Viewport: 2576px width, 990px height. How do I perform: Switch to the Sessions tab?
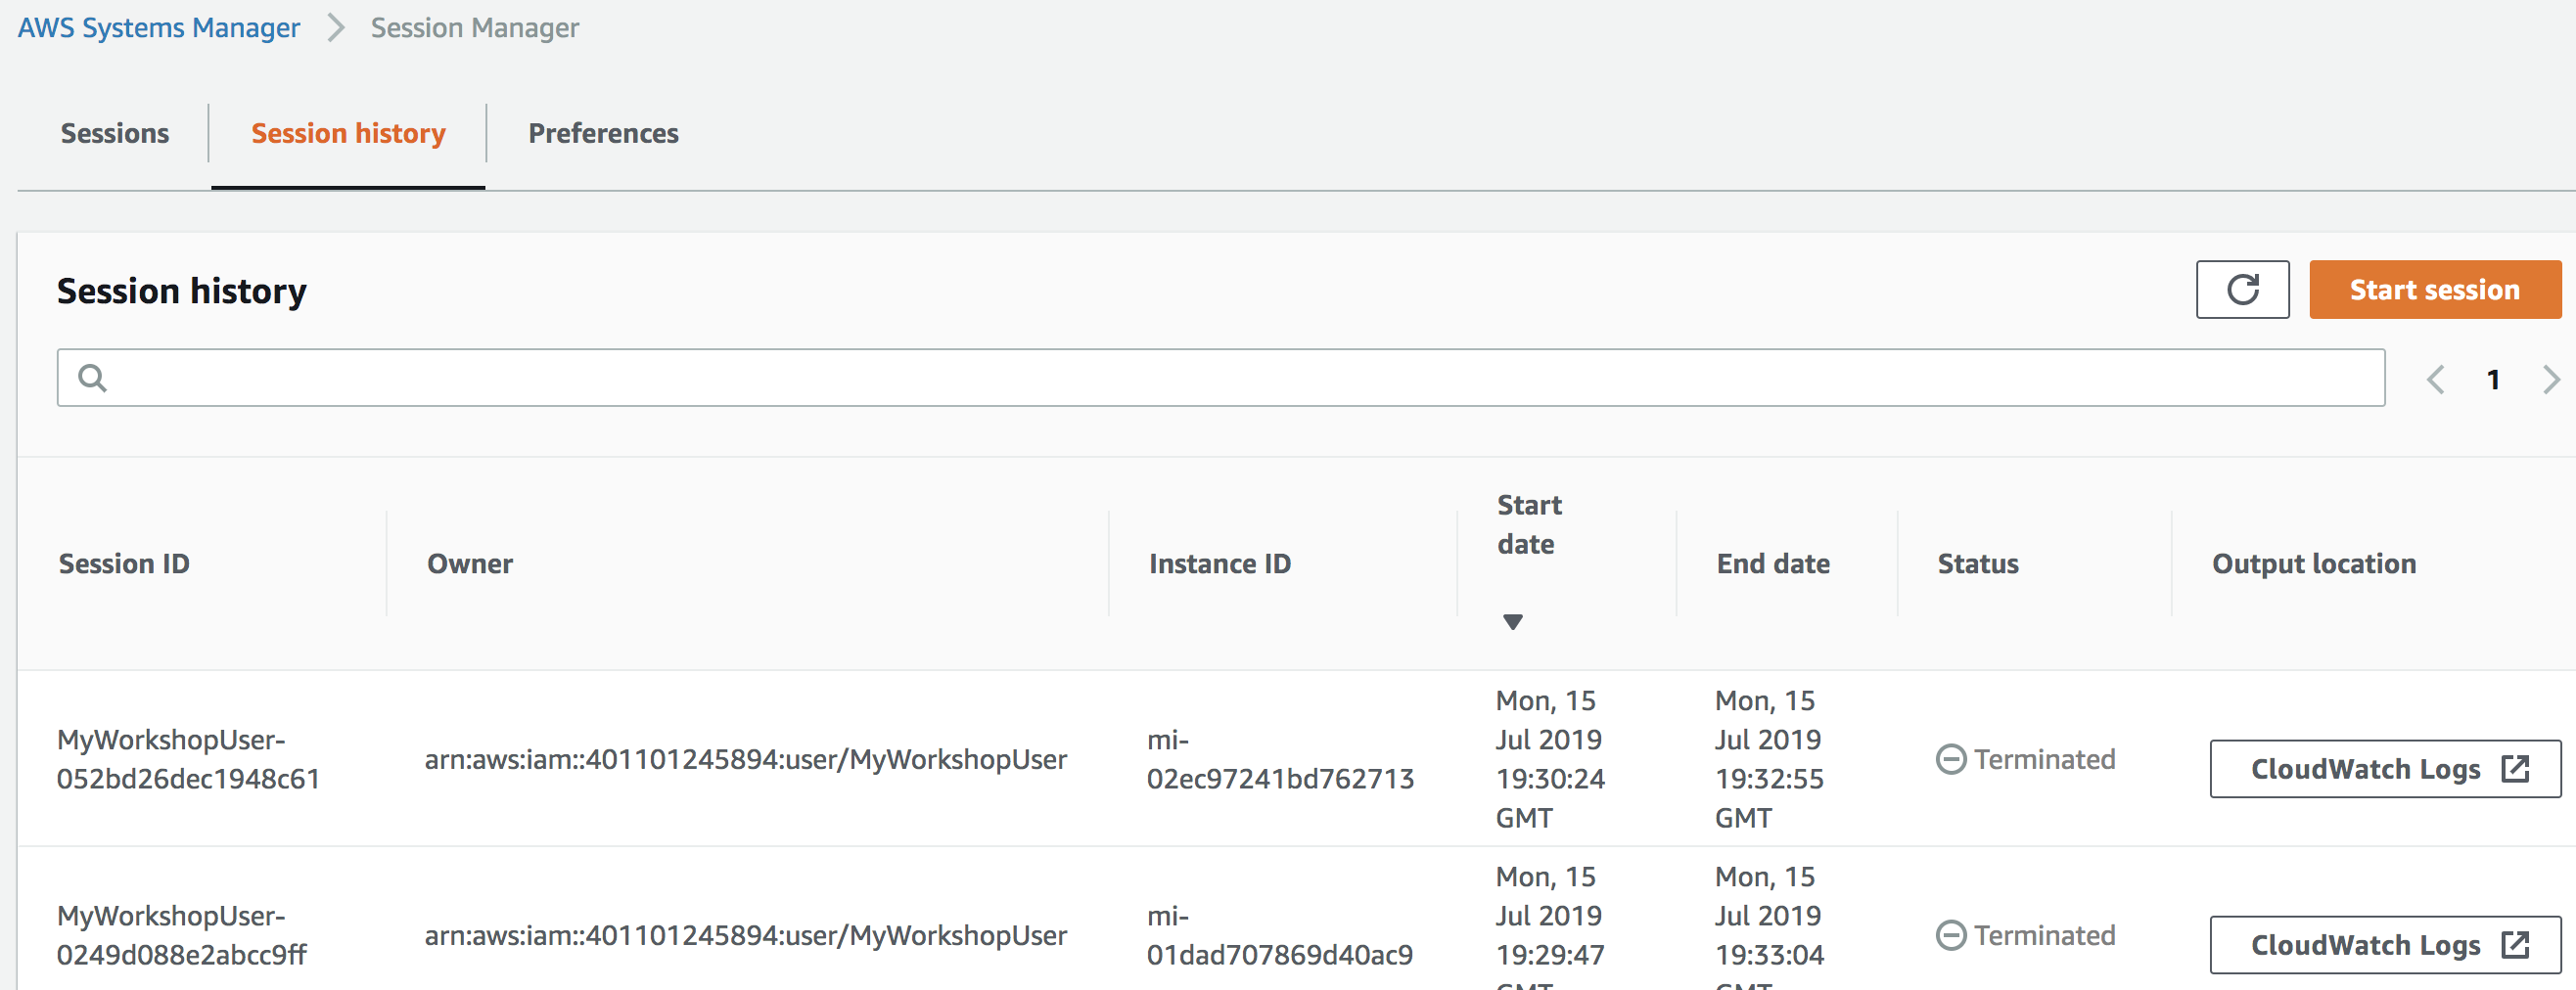coord(115,133)
